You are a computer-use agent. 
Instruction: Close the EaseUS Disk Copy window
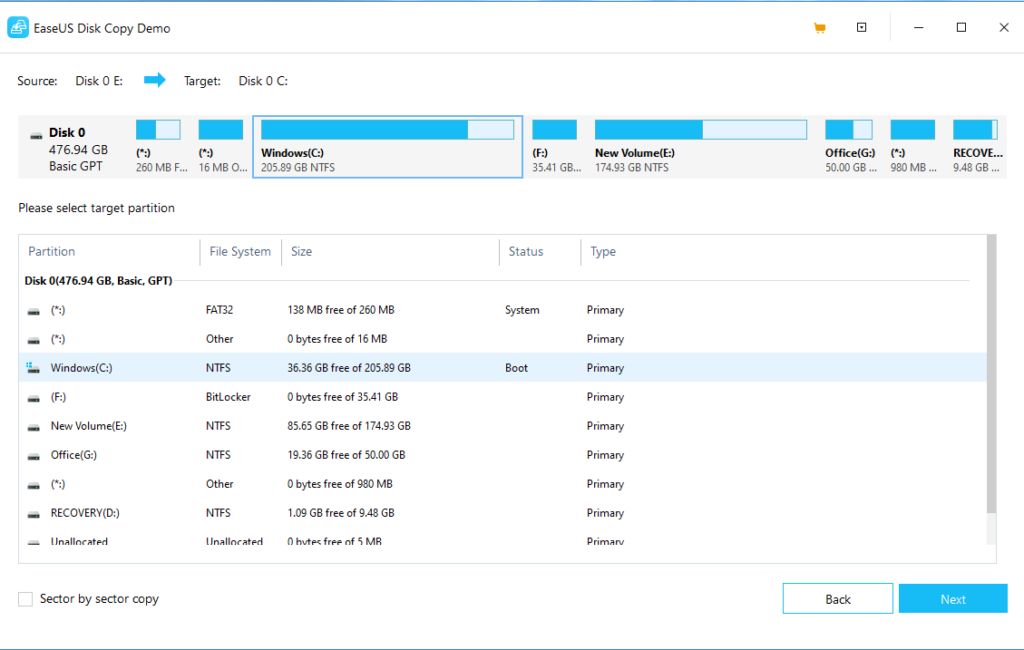click(x=1004, y=27)
